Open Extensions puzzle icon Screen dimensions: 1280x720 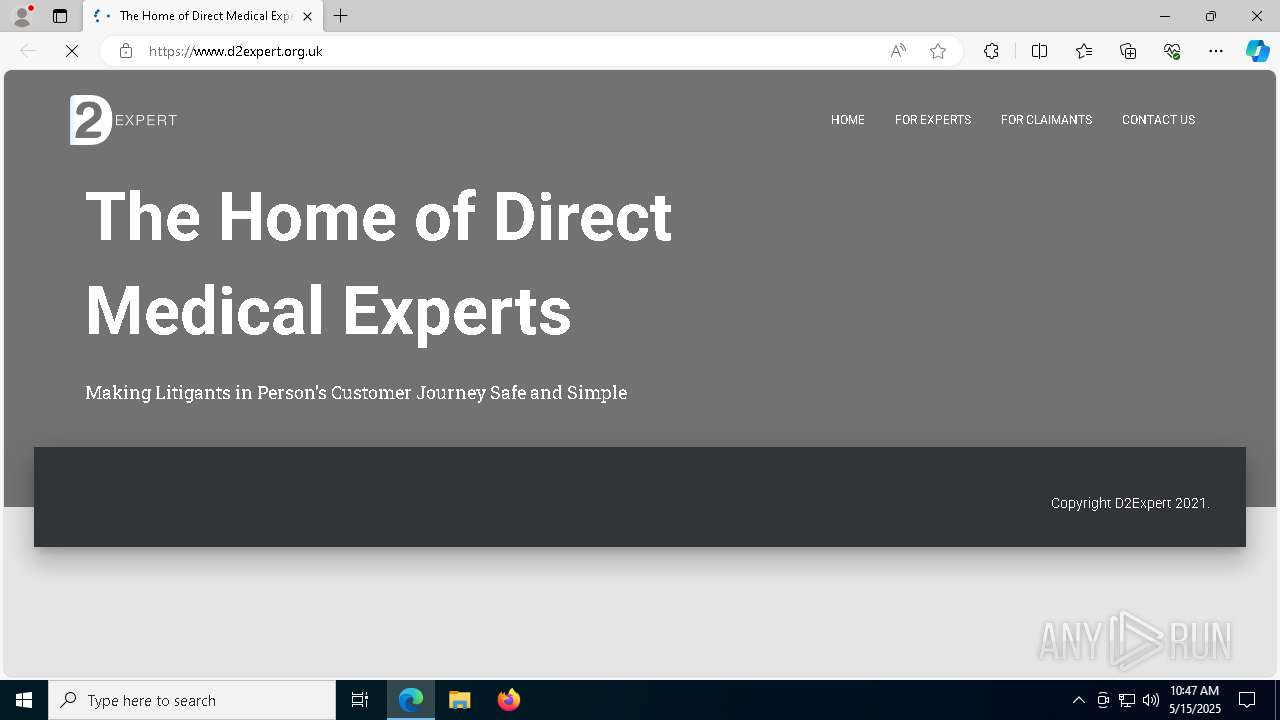click(991, 51)
